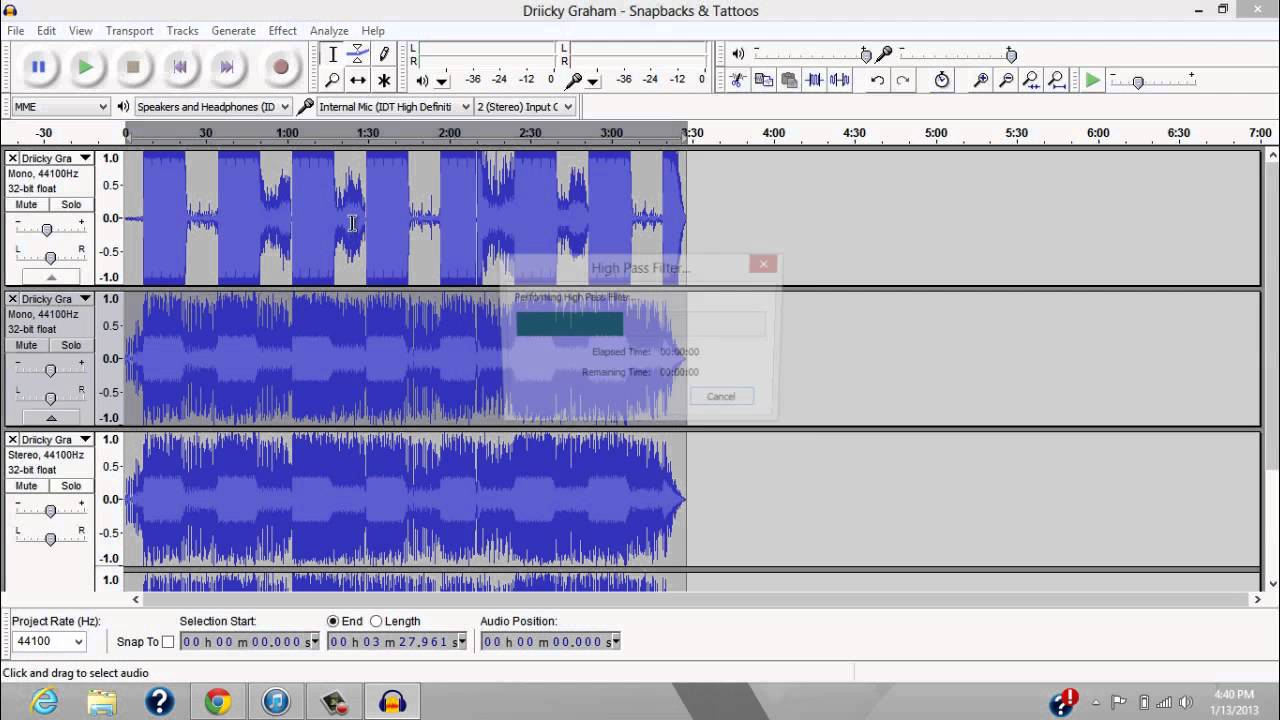Image resolution: width=1280 pixels, height=720 pixels.
Task: Open Internet Explorer from the taskbar
Action: point(44,702)
